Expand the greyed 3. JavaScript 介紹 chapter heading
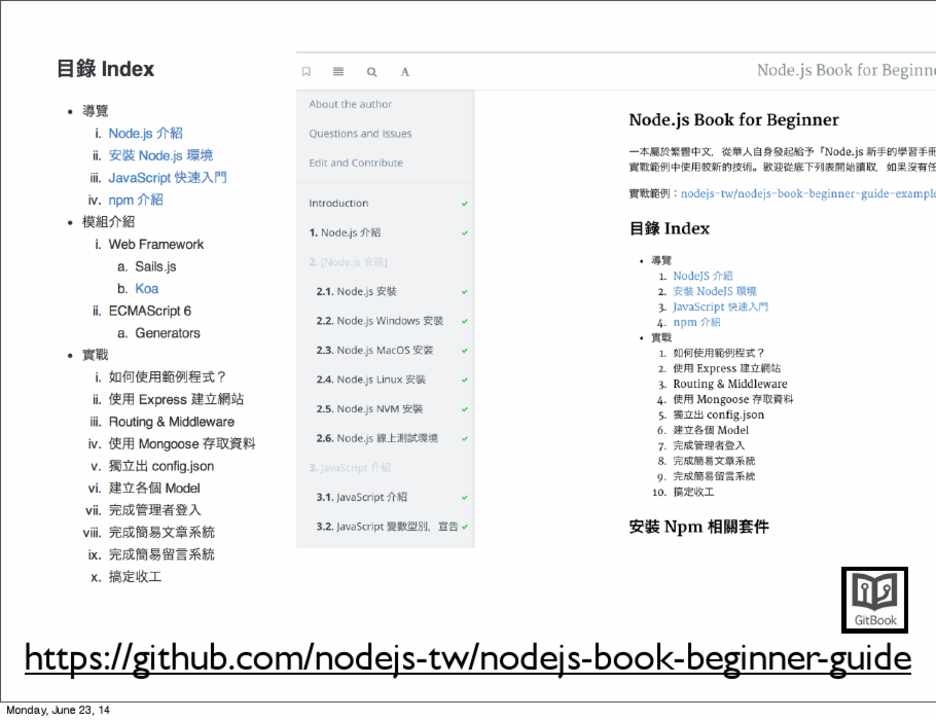The width and height of the screenshot is (936, 720). pyautogui.click(x=350, y=467)
